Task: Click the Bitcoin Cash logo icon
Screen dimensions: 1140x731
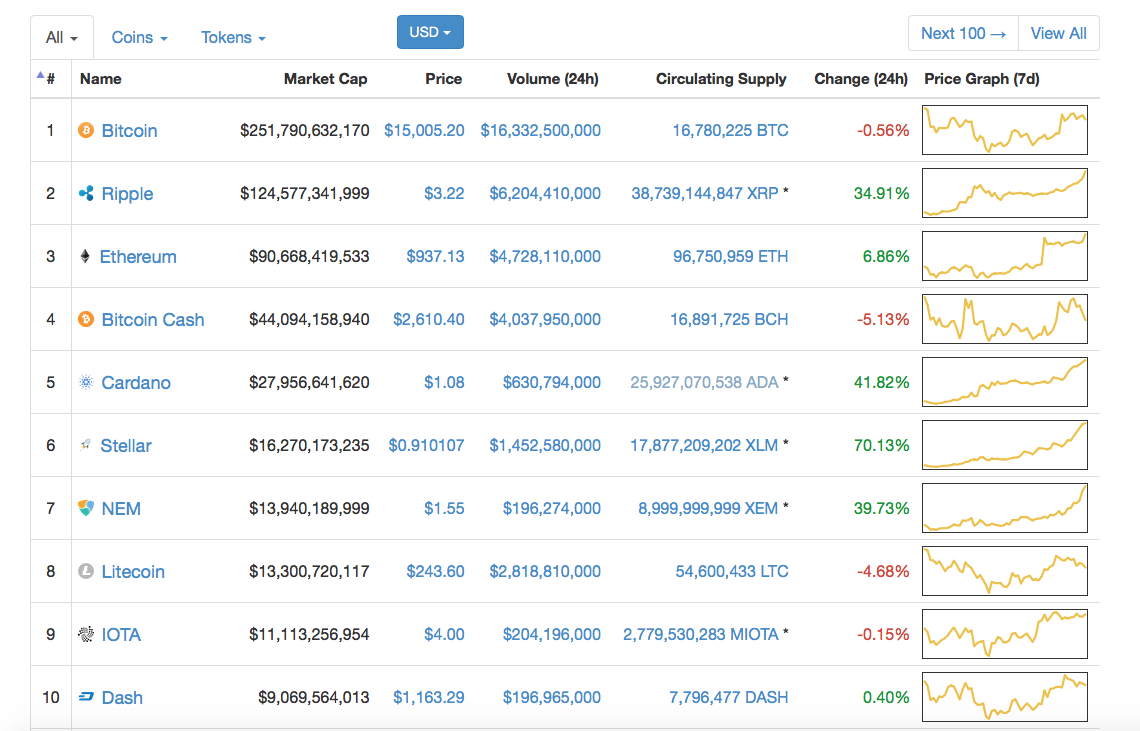Action: [x=85, y=319]
